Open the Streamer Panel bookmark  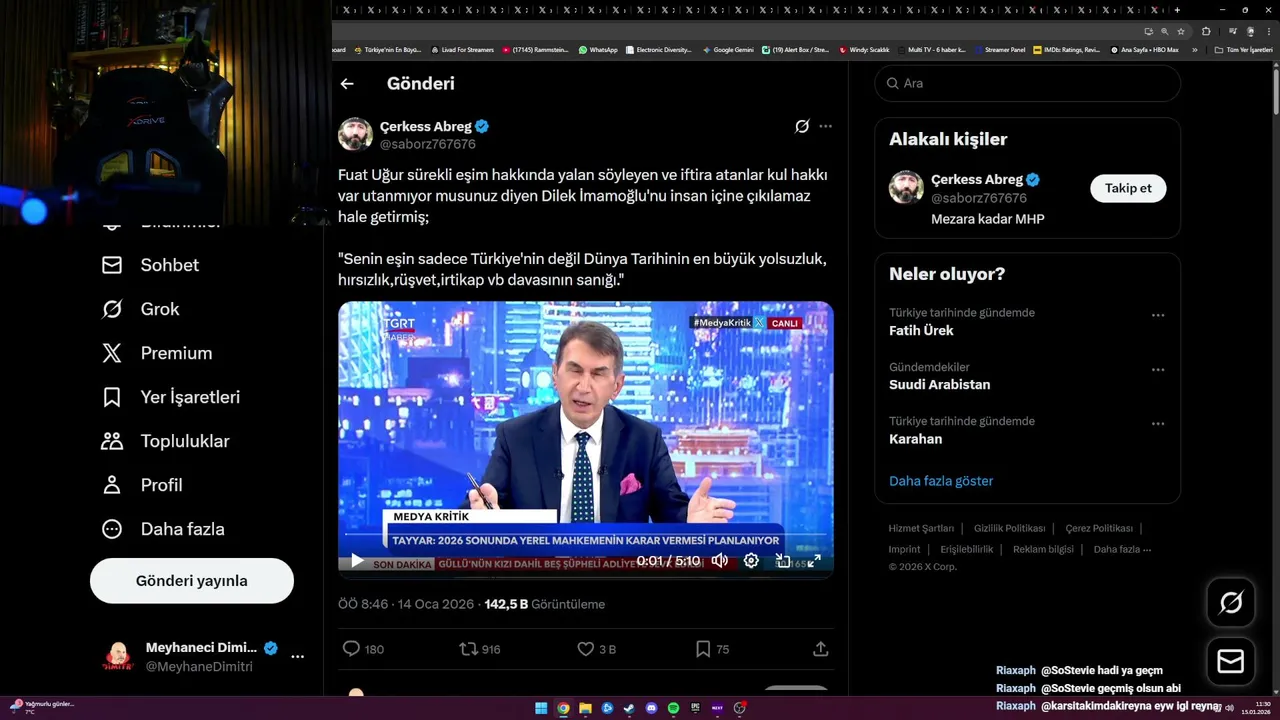coord(1000,49)
